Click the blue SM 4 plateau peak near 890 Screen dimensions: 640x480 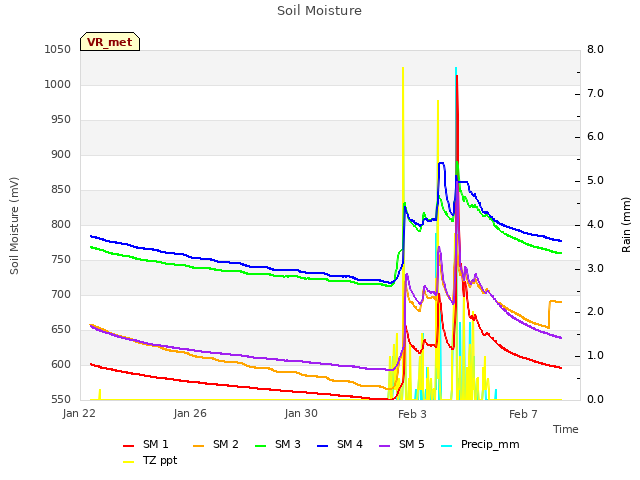point(441,163)
